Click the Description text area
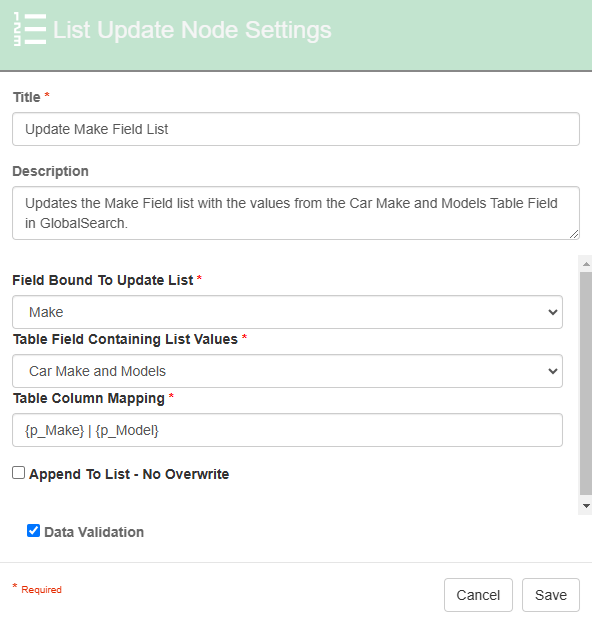 tap(296, 213)
